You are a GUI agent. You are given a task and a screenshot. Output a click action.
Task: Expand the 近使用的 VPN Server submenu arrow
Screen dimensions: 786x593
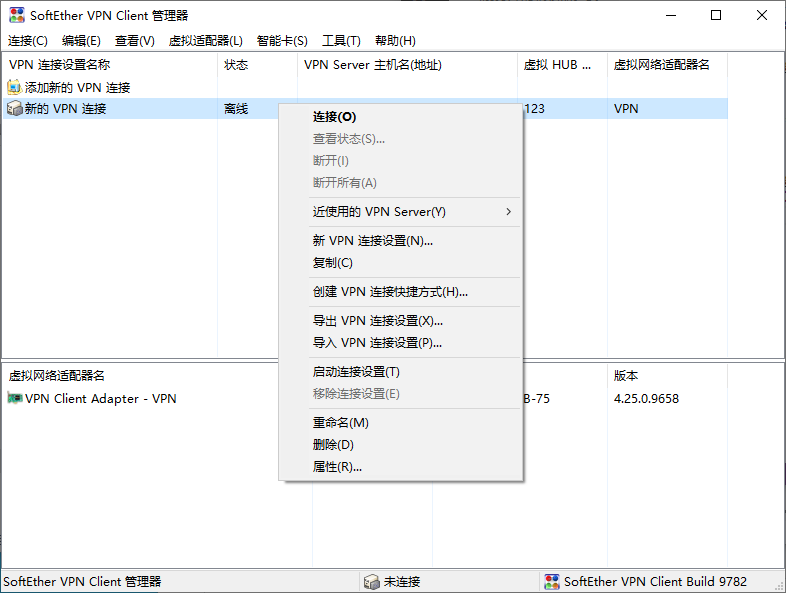(x=509, y=212)
